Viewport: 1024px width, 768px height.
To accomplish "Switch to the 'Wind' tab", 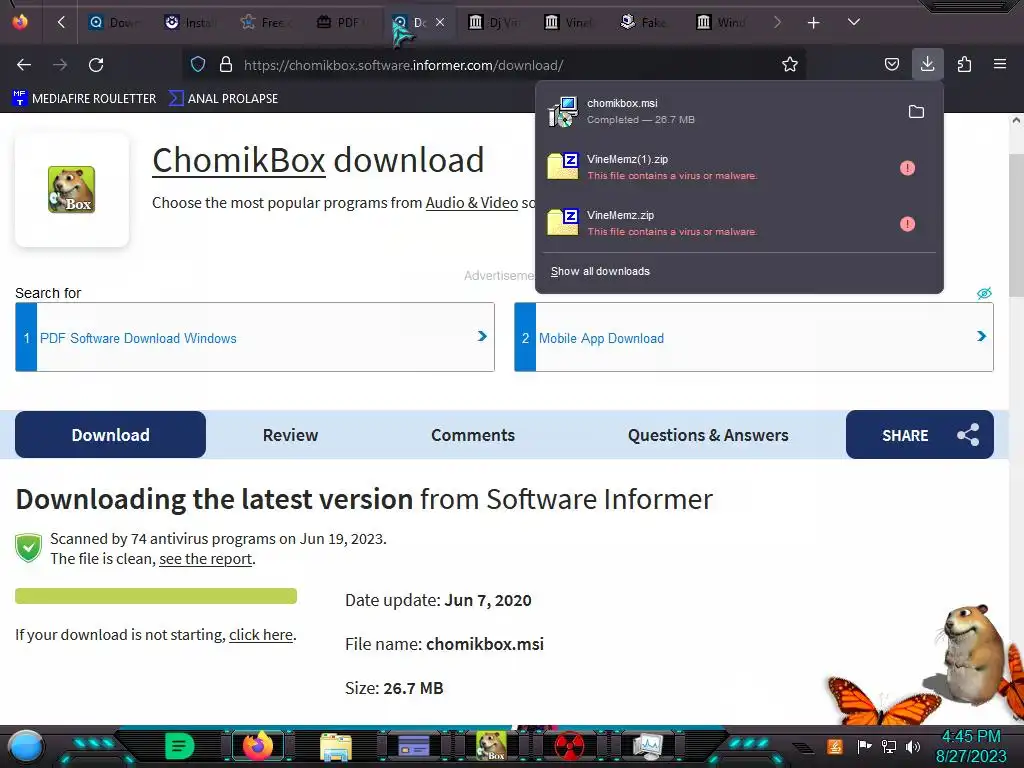I will 722,22.
